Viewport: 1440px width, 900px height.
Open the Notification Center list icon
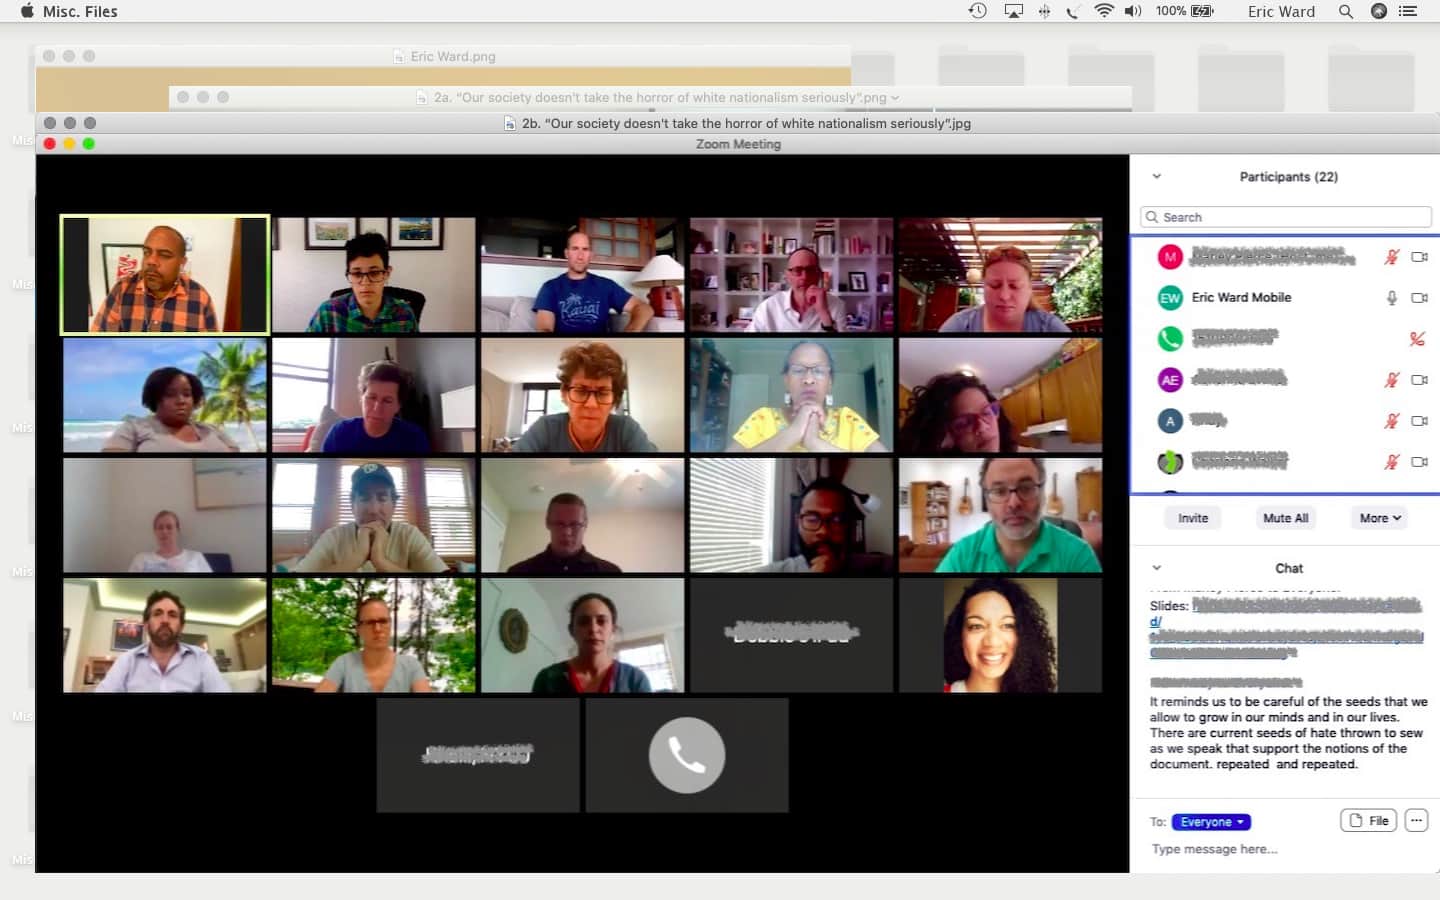point(1408,12)
